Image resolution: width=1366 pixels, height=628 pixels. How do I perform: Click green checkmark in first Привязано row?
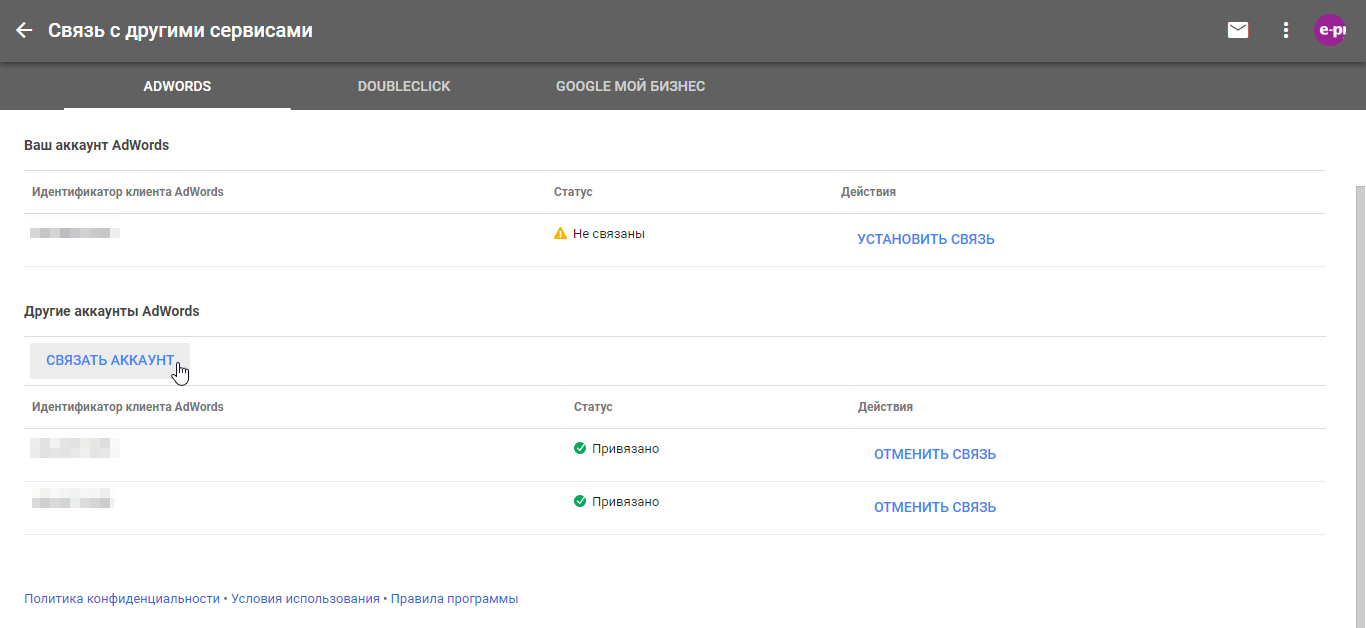tap(580, 449)
